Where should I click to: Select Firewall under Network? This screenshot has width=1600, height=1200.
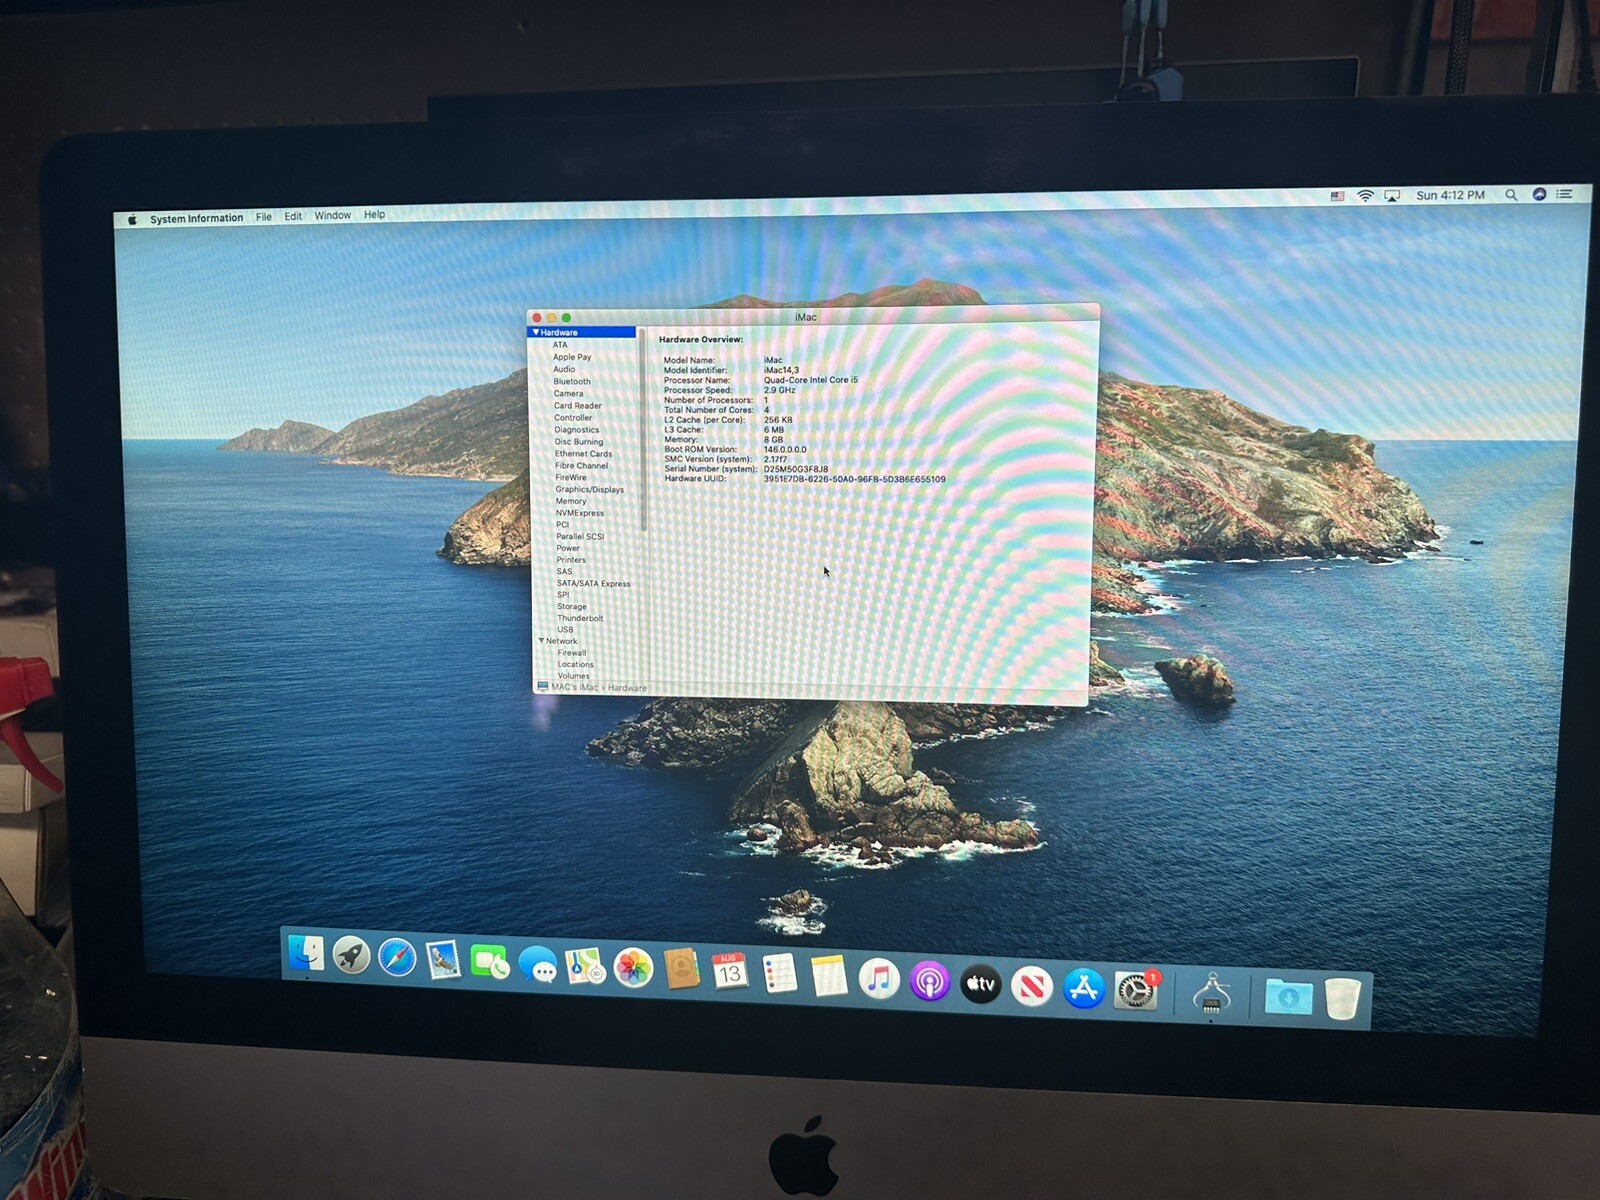coord(572,652)
